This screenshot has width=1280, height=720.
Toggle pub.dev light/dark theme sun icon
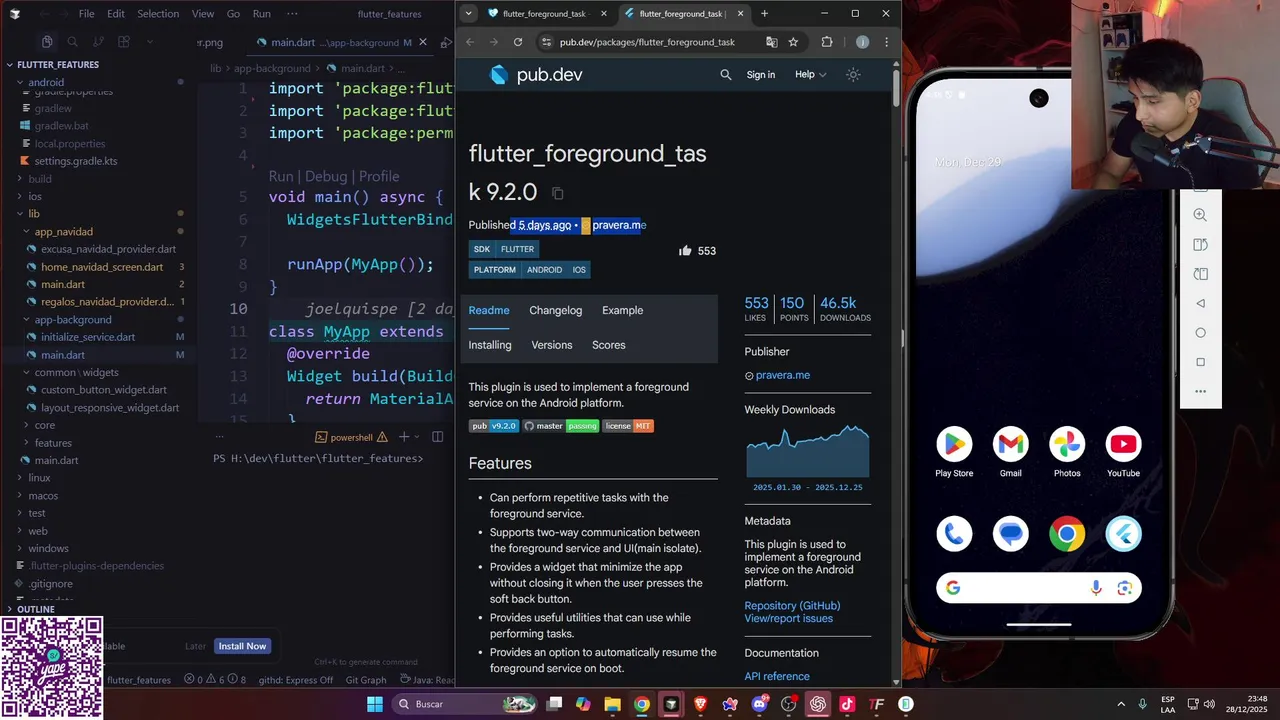click(x=853, y=74)
